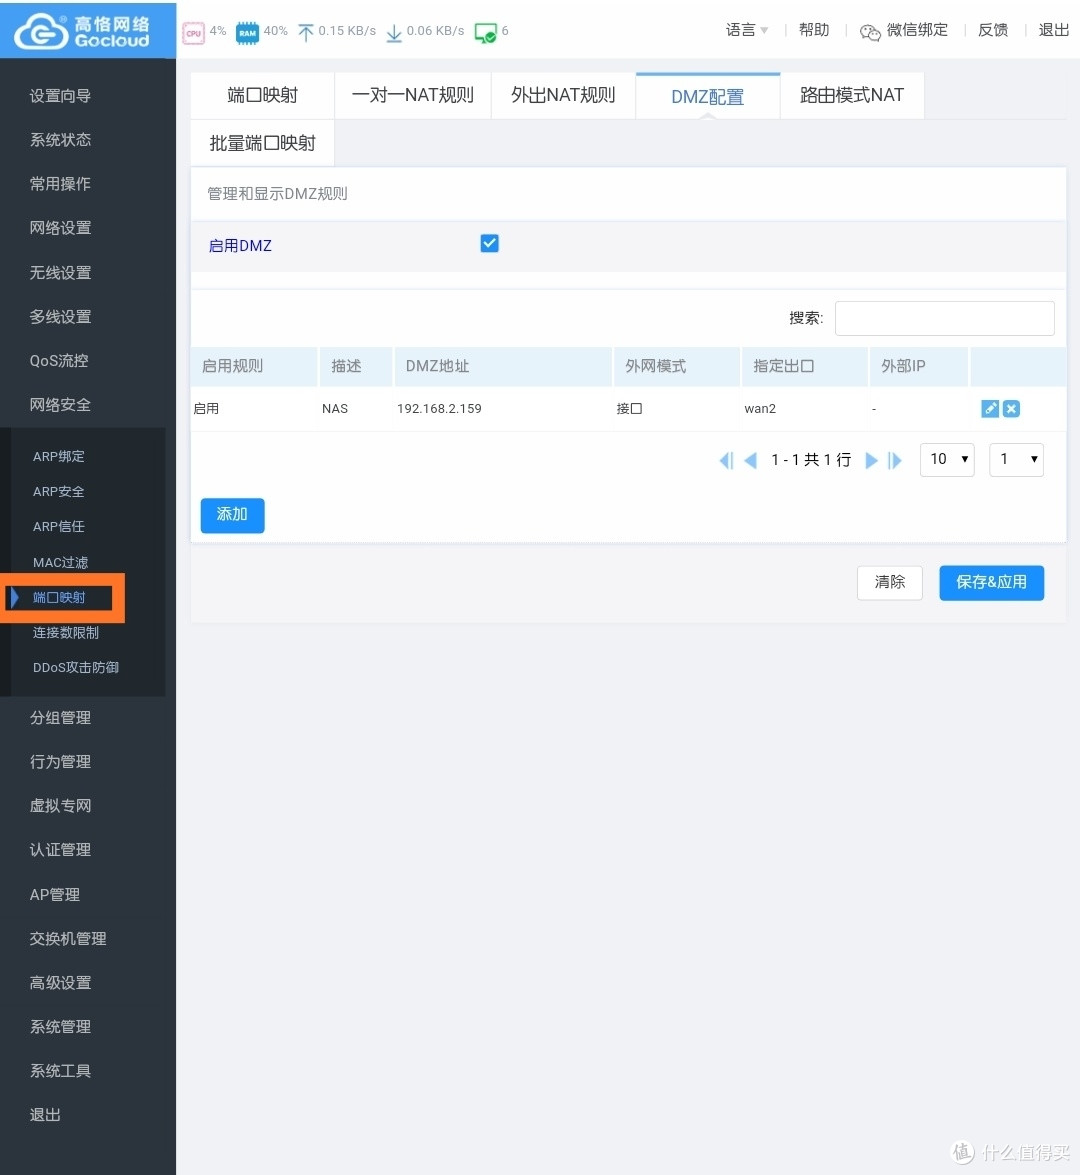Open 系统状态 in the sidebar
1080x1175 pixels.
(x=60, y=139)
